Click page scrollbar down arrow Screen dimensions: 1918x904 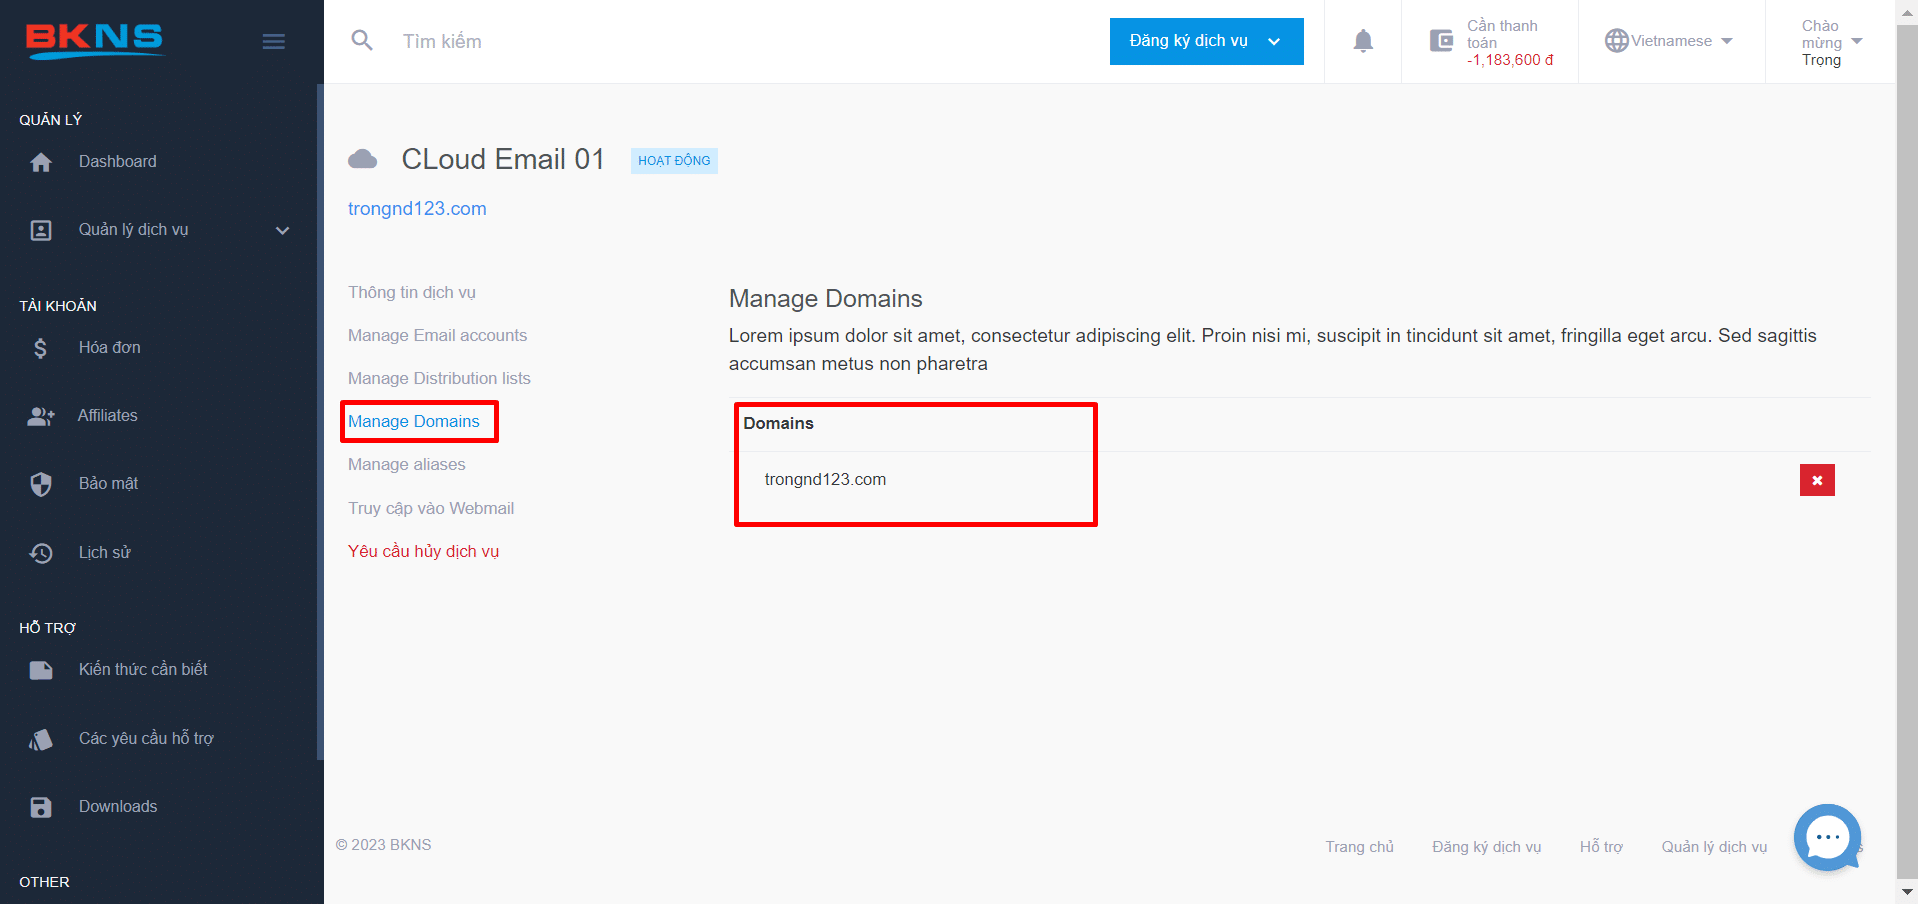1907,891
